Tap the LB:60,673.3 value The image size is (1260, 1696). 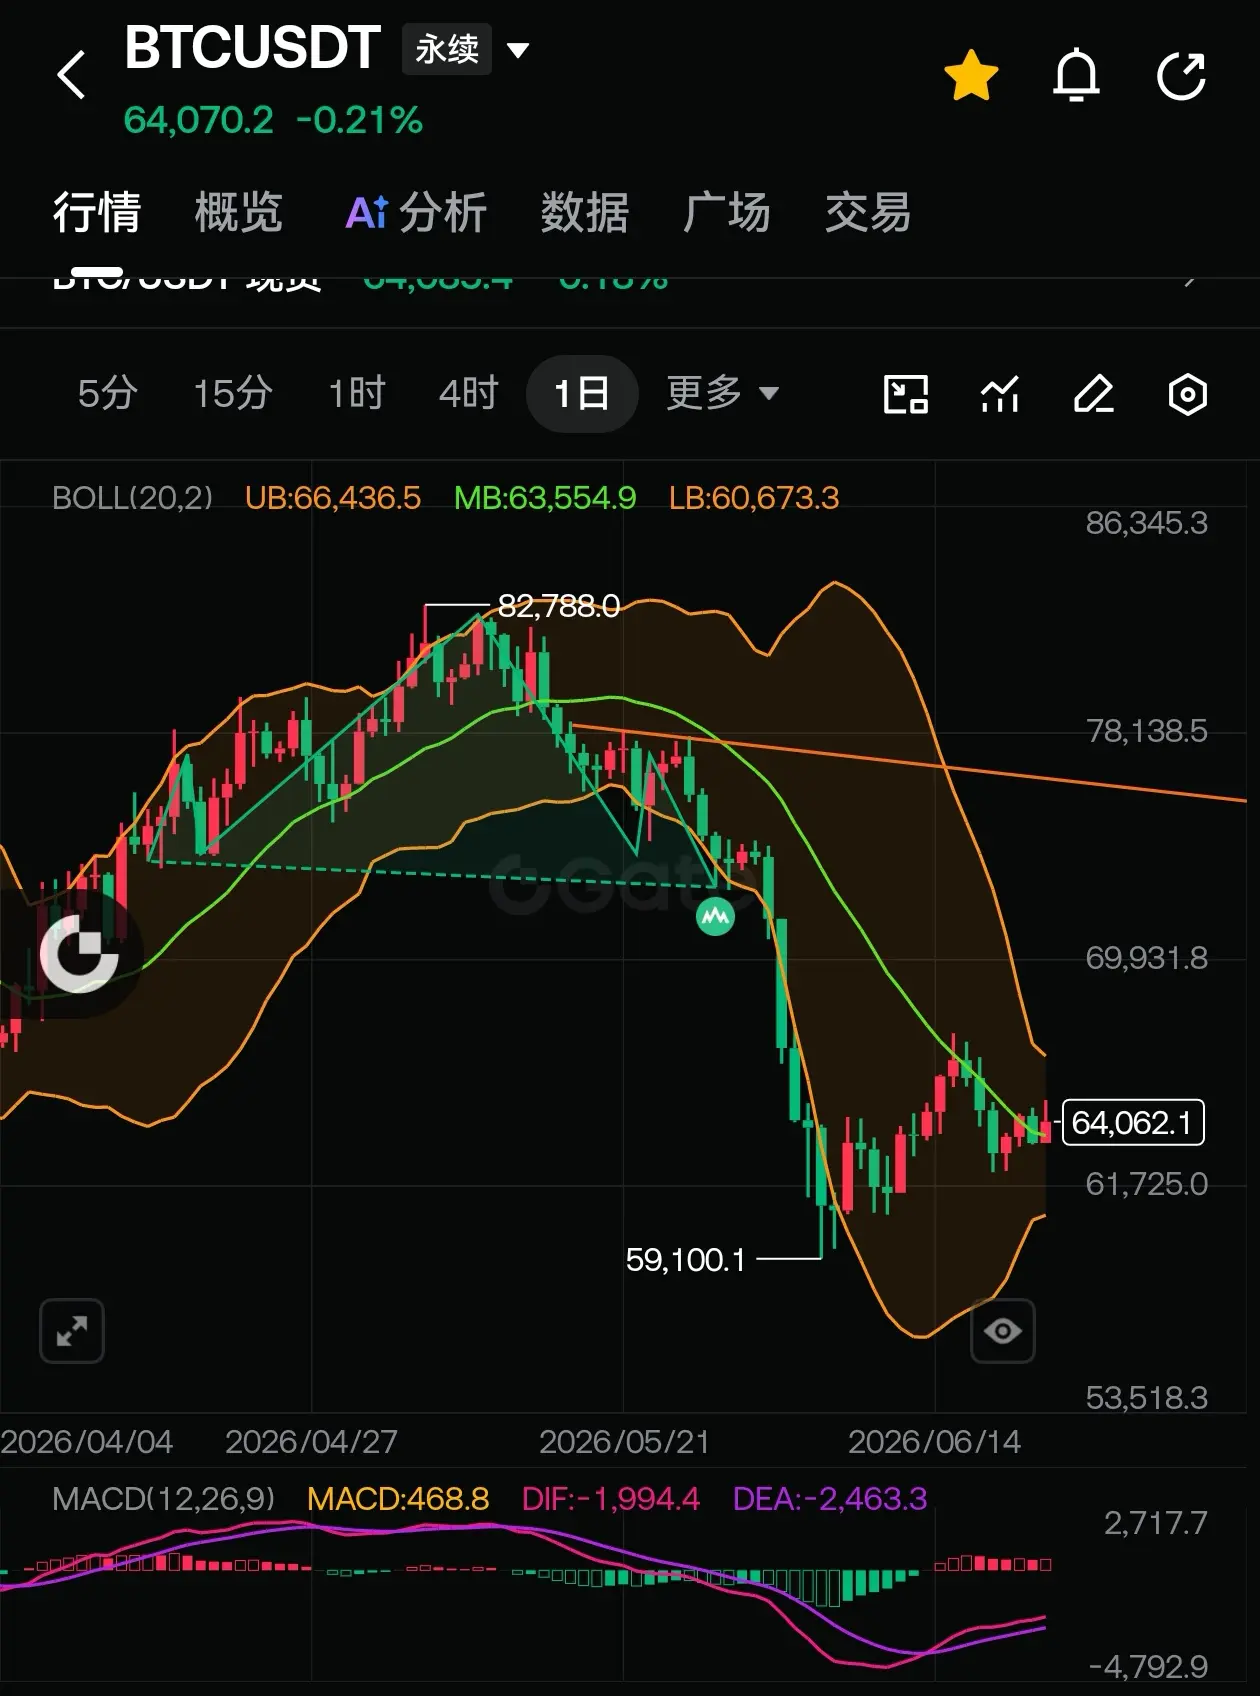click(x=754, y=498)
